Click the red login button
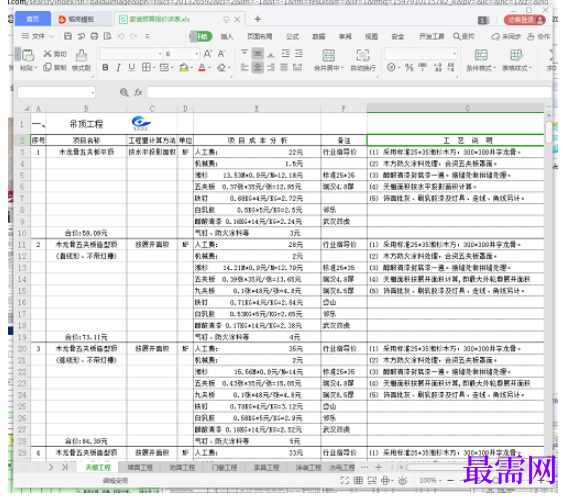The image size is (575, 501). tap(525, 20)
